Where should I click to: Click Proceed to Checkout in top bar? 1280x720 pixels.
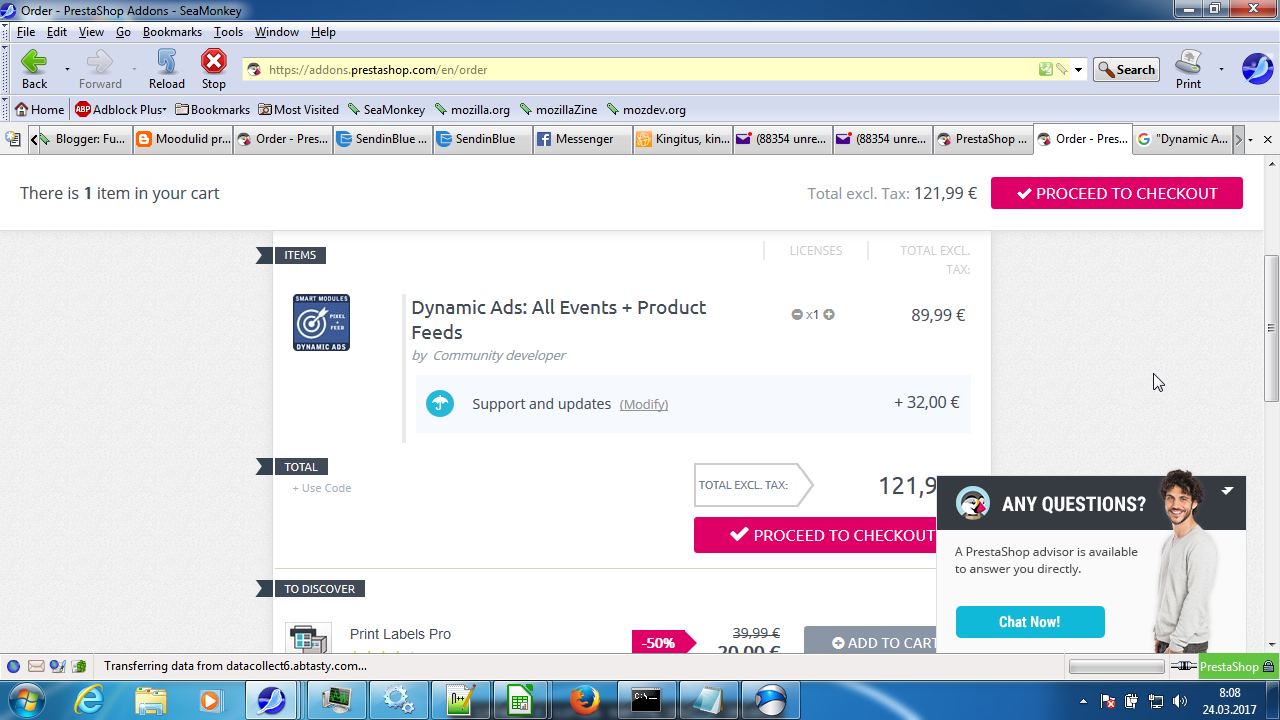[1117, 194]
